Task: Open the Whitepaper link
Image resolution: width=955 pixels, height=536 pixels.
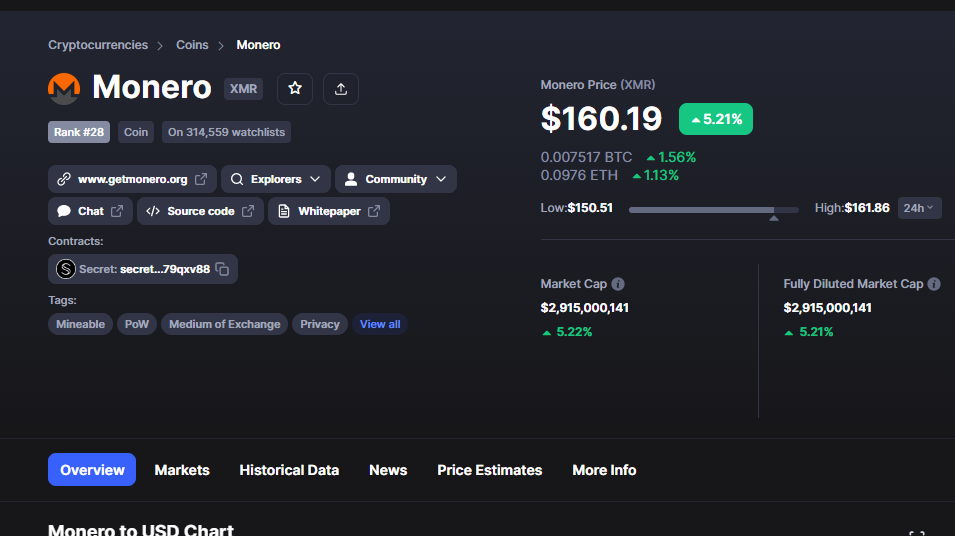Action: point(329,211)
